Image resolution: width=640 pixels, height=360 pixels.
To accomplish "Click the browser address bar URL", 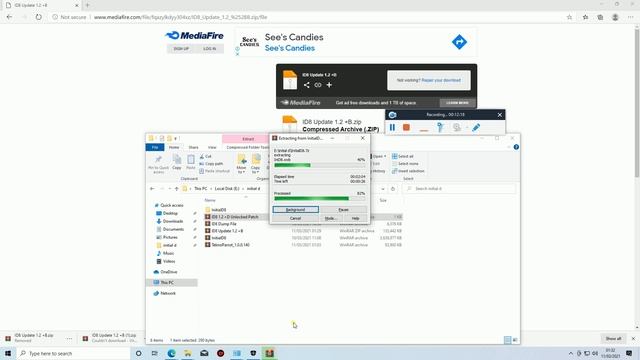I will 180,17.
